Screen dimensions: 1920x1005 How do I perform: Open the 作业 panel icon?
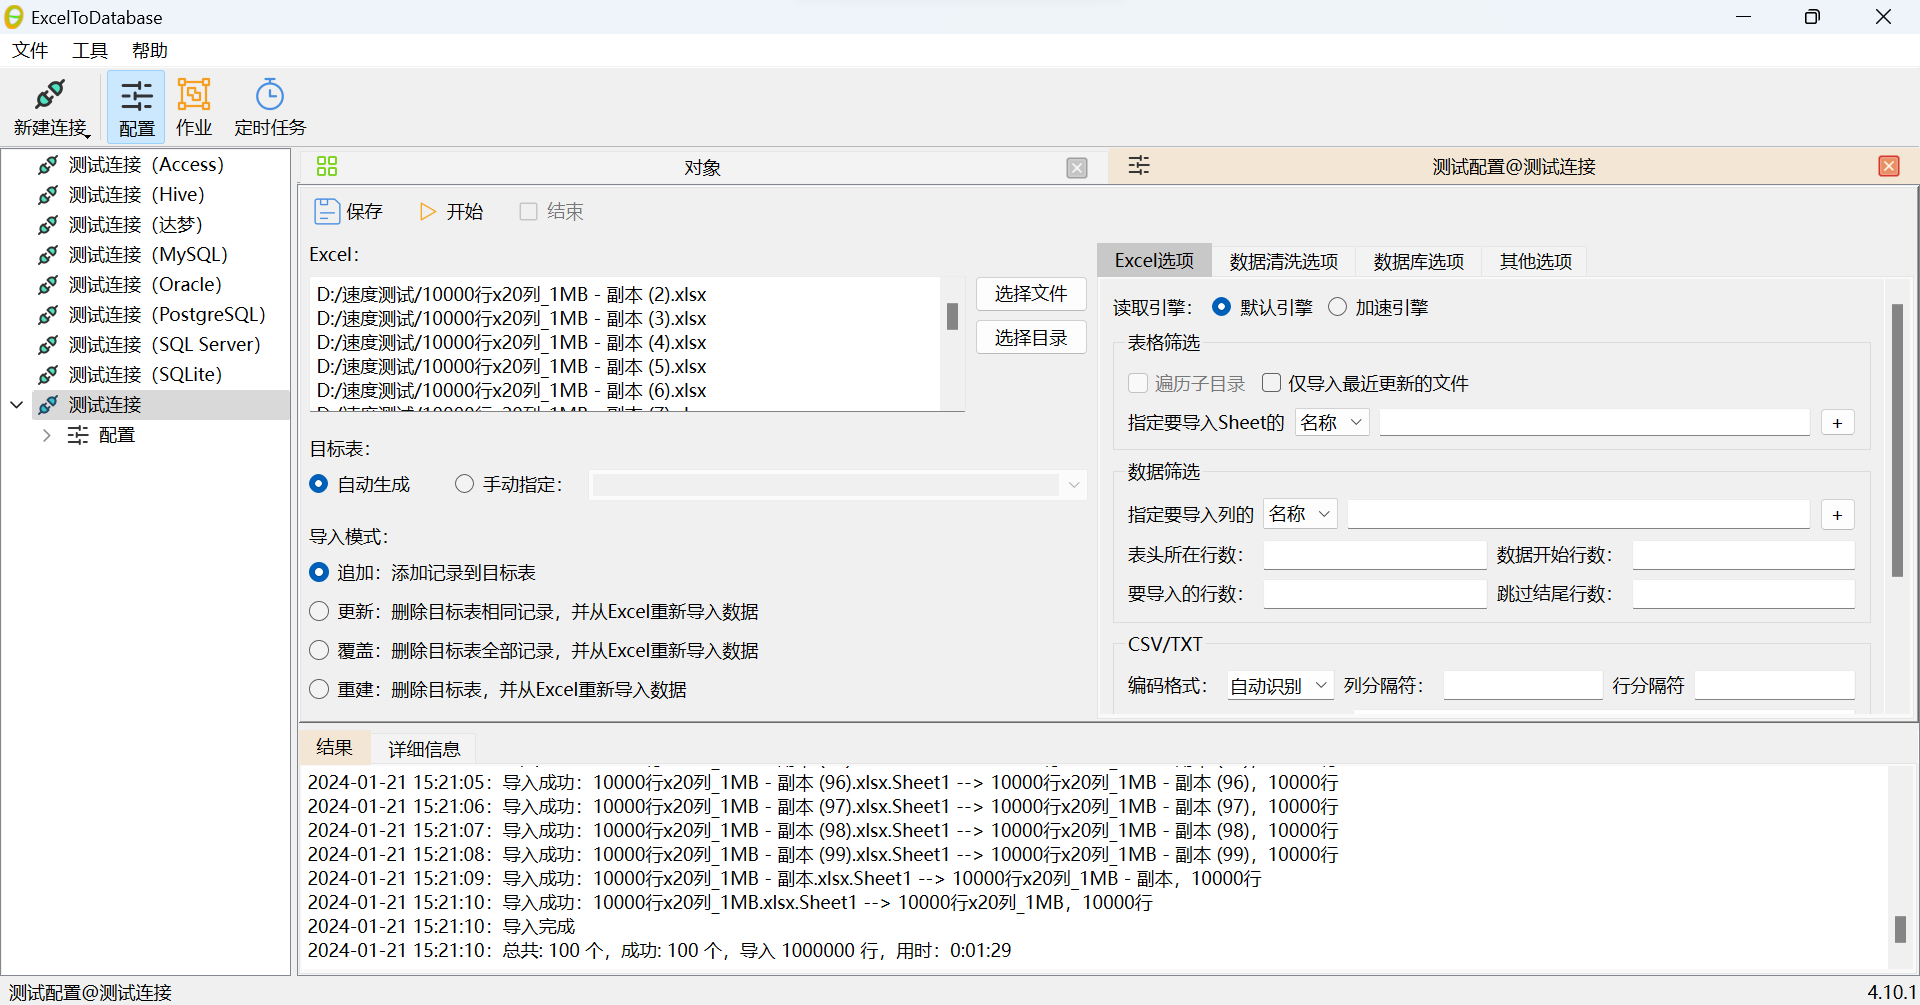193,107
